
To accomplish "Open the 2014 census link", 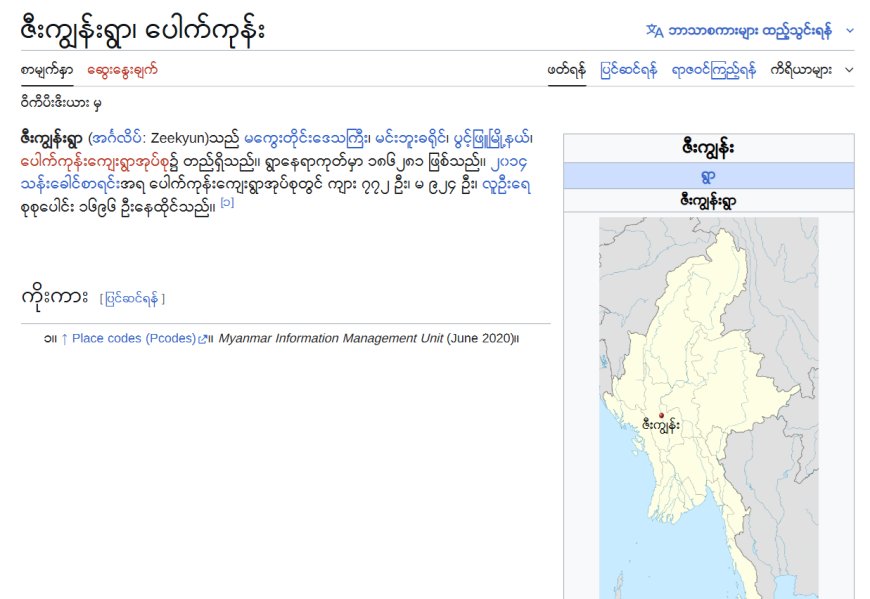I will 274,173.
